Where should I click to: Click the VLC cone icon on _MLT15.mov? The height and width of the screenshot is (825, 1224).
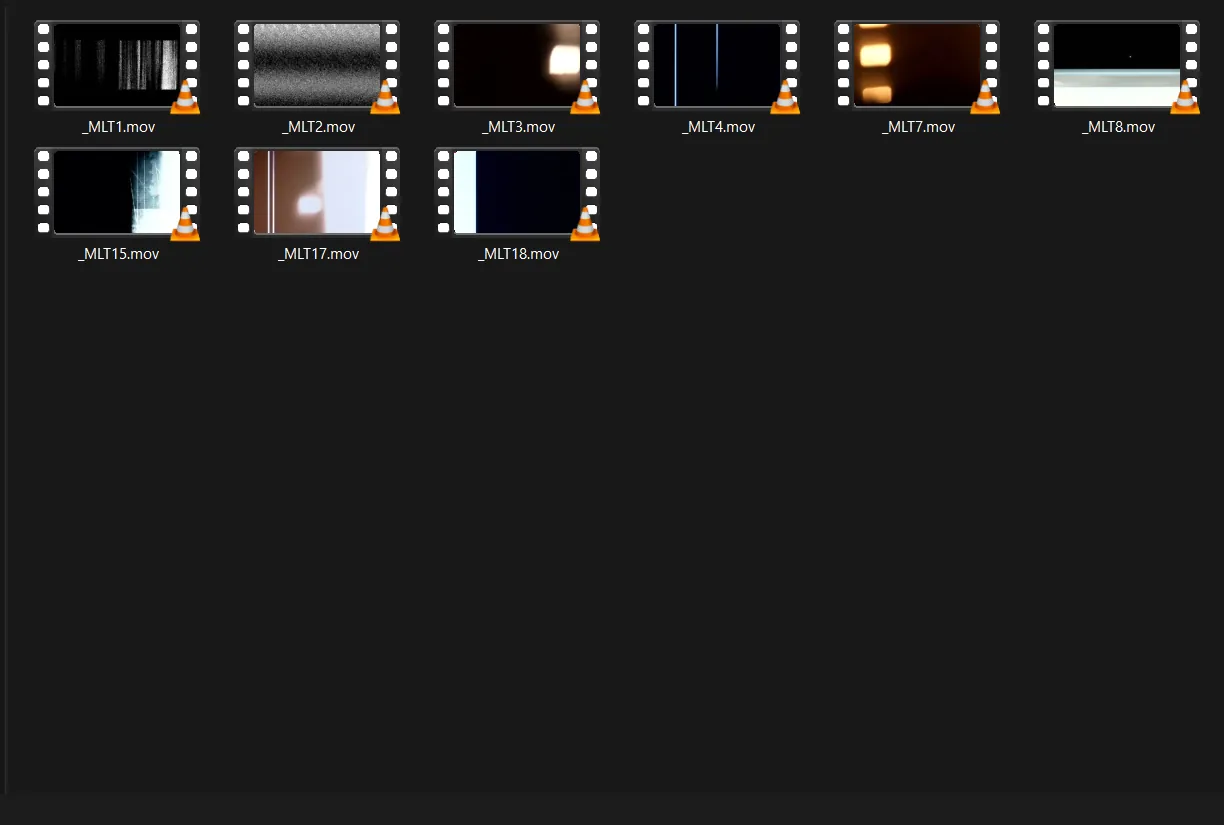[x=185, y=226]
